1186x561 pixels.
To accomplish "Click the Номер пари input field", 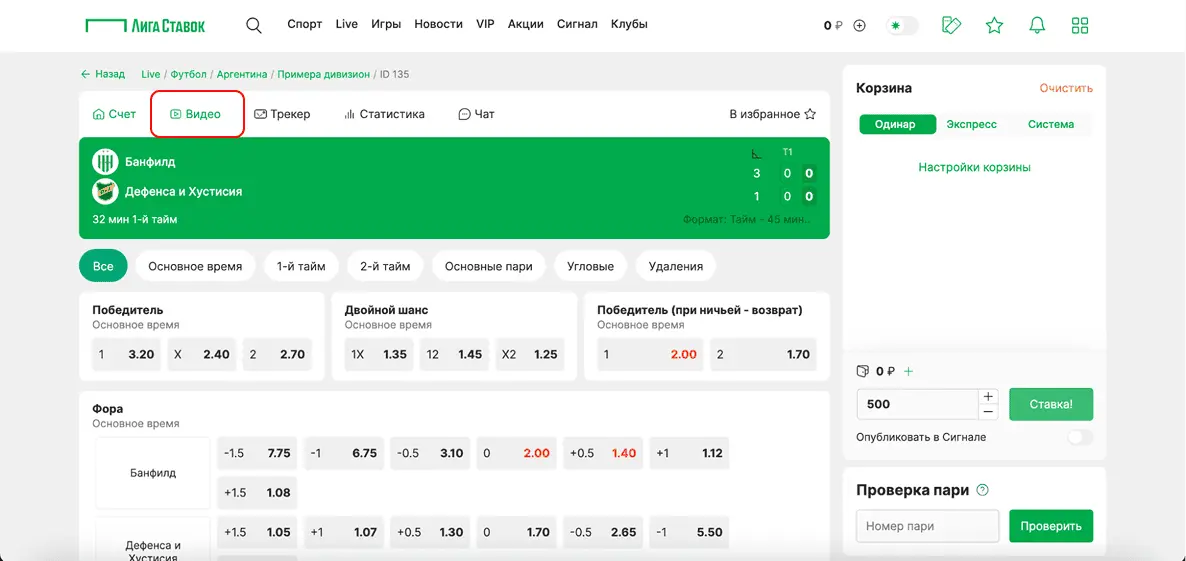I will coord(927,526).
